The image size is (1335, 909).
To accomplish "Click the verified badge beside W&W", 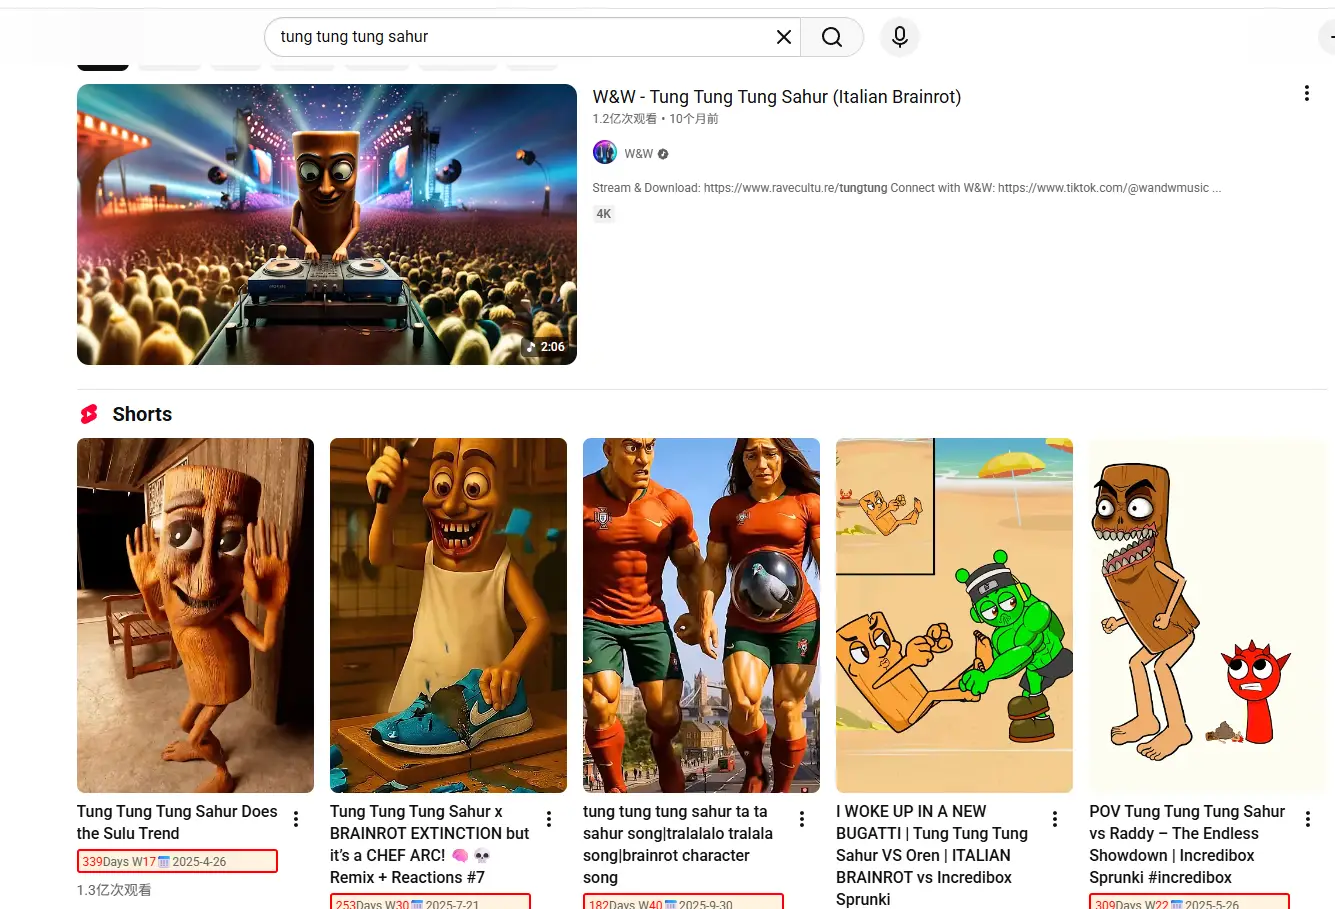I will pyautogui.click(x=663, y=154).
